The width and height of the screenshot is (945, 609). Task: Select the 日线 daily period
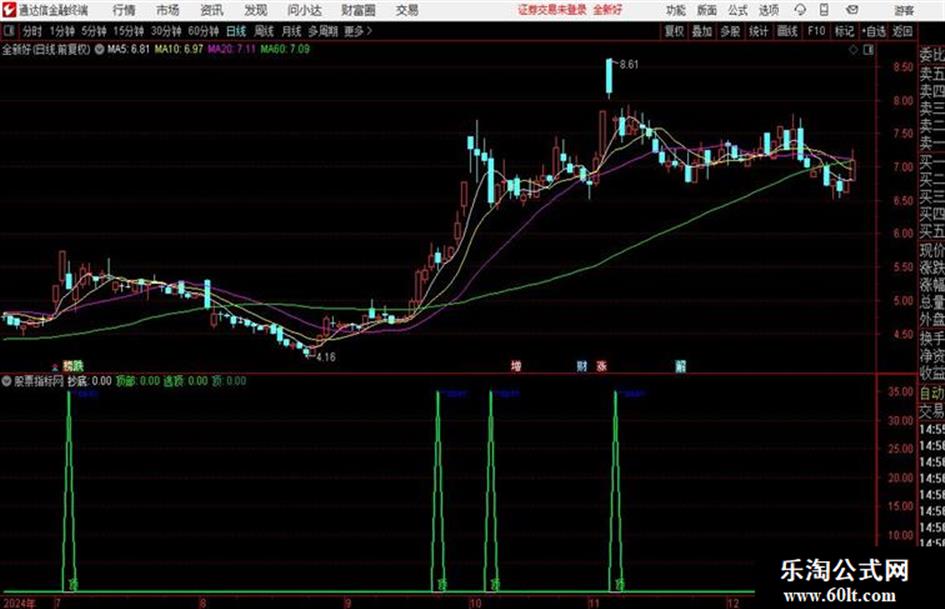pos(236,31)
